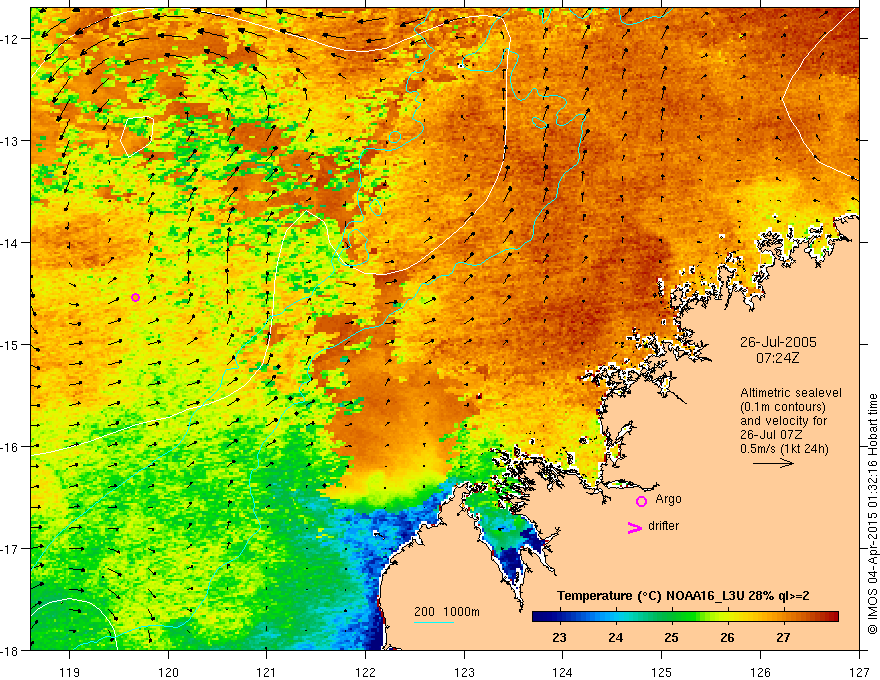Click the longitude axis label '122'
Image resolution: width=880 pixels, height=680 pixels.
coord(365,672)
